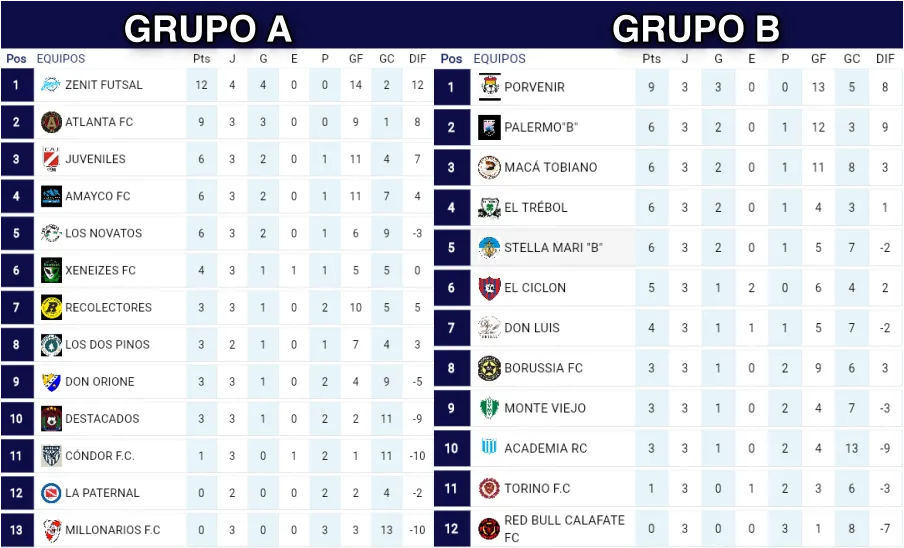Click the Recolectores yellow logo

coord(51,307)
